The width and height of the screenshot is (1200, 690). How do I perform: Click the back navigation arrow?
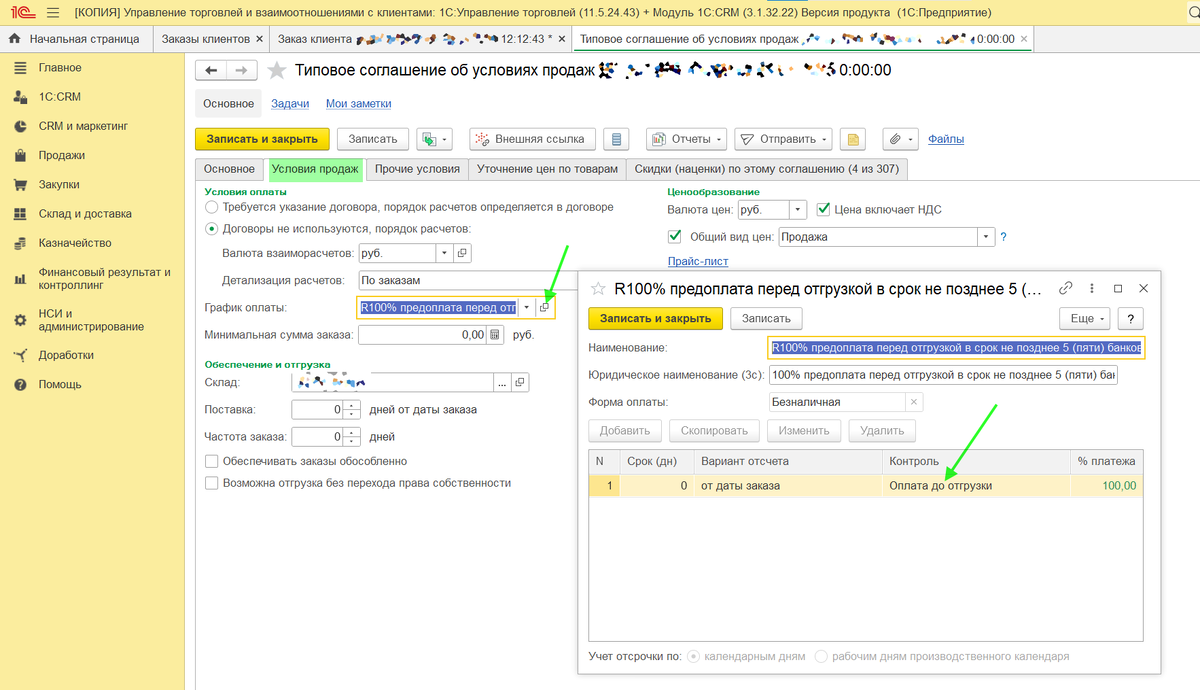[x=212, y=71]
